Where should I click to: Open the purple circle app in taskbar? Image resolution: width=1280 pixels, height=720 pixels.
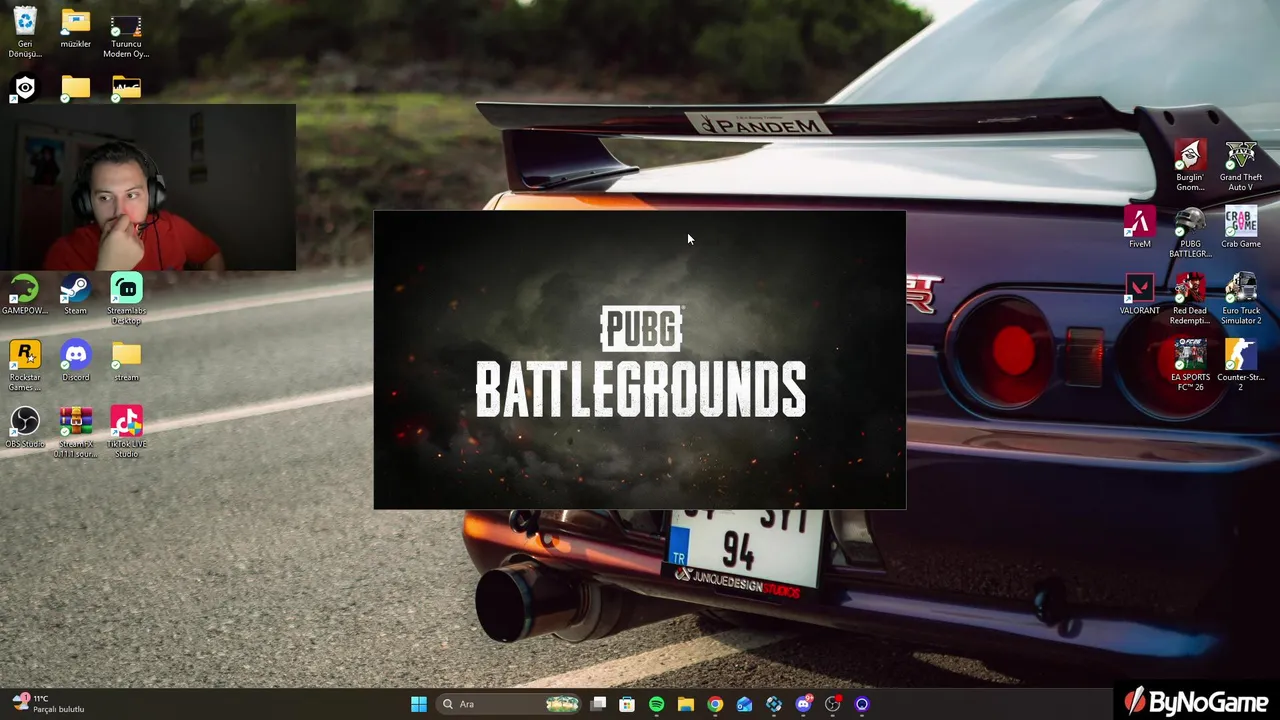[862, 704]
